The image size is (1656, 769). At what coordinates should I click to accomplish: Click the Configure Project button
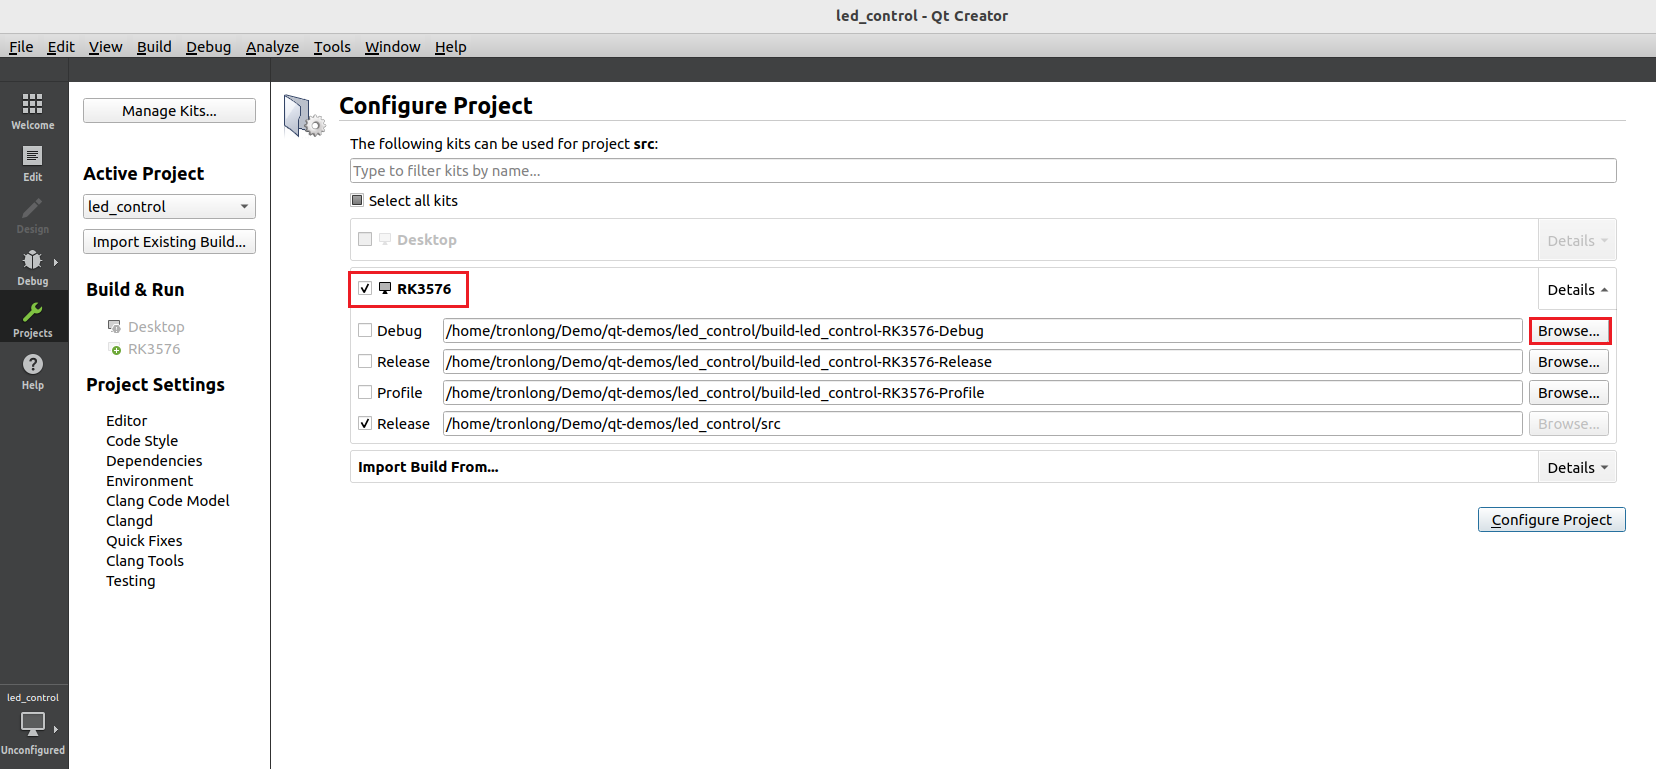tap(1551, 520)
